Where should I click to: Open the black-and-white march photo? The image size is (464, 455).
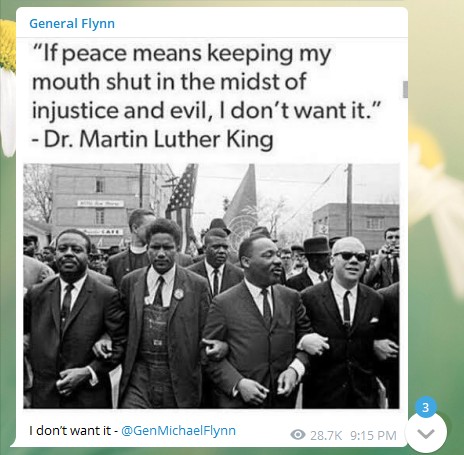[x=211, y=286]
